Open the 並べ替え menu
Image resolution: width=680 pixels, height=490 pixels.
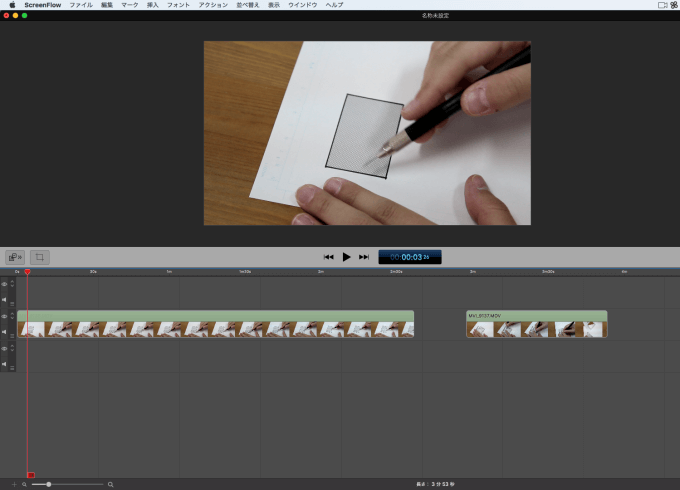click(x=248, y=5)
